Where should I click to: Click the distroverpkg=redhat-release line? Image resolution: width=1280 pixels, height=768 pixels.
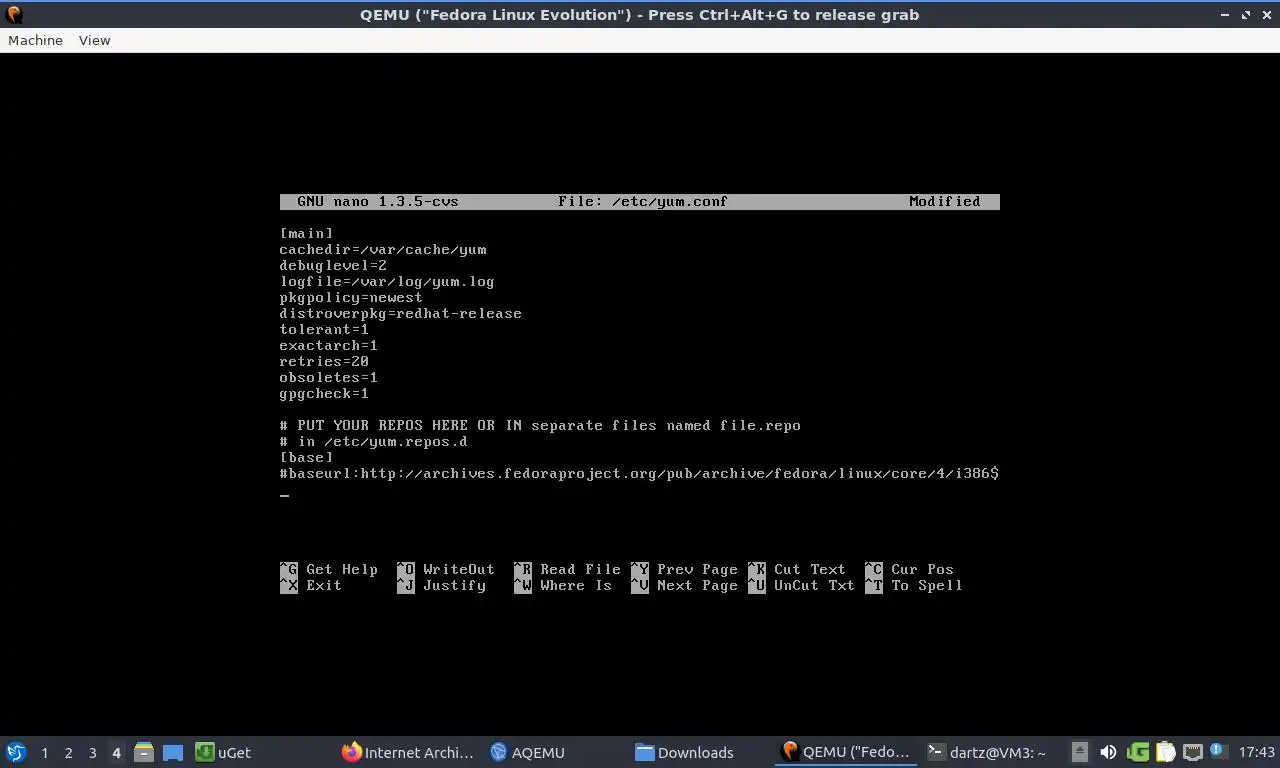[401, 313]
